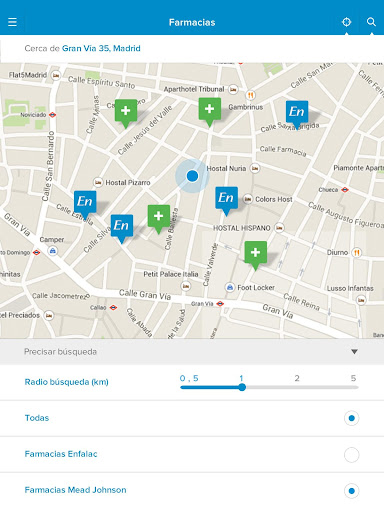Click the Precisar búsqueda header bar
384x512 pixels.
192,352
